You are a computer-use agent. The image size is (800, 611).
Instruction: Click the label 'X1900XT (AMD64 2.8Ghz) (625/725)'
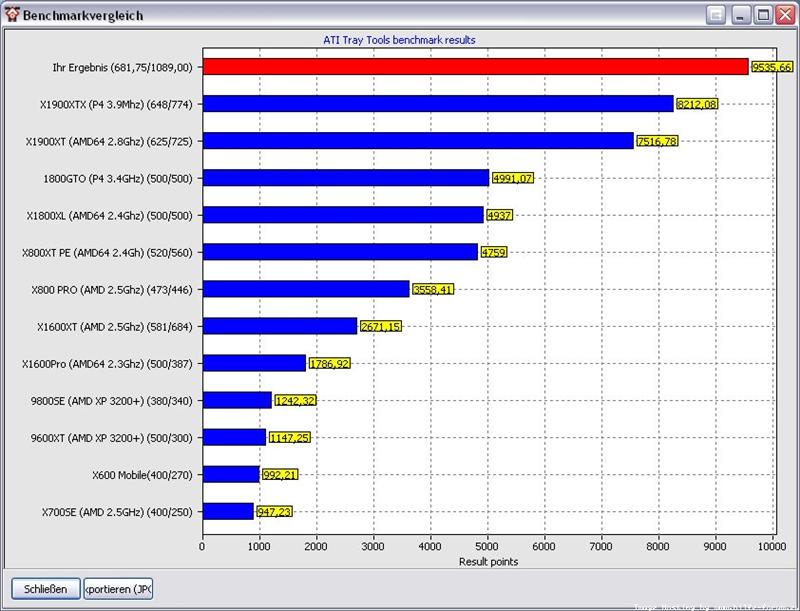click(109, 142)
